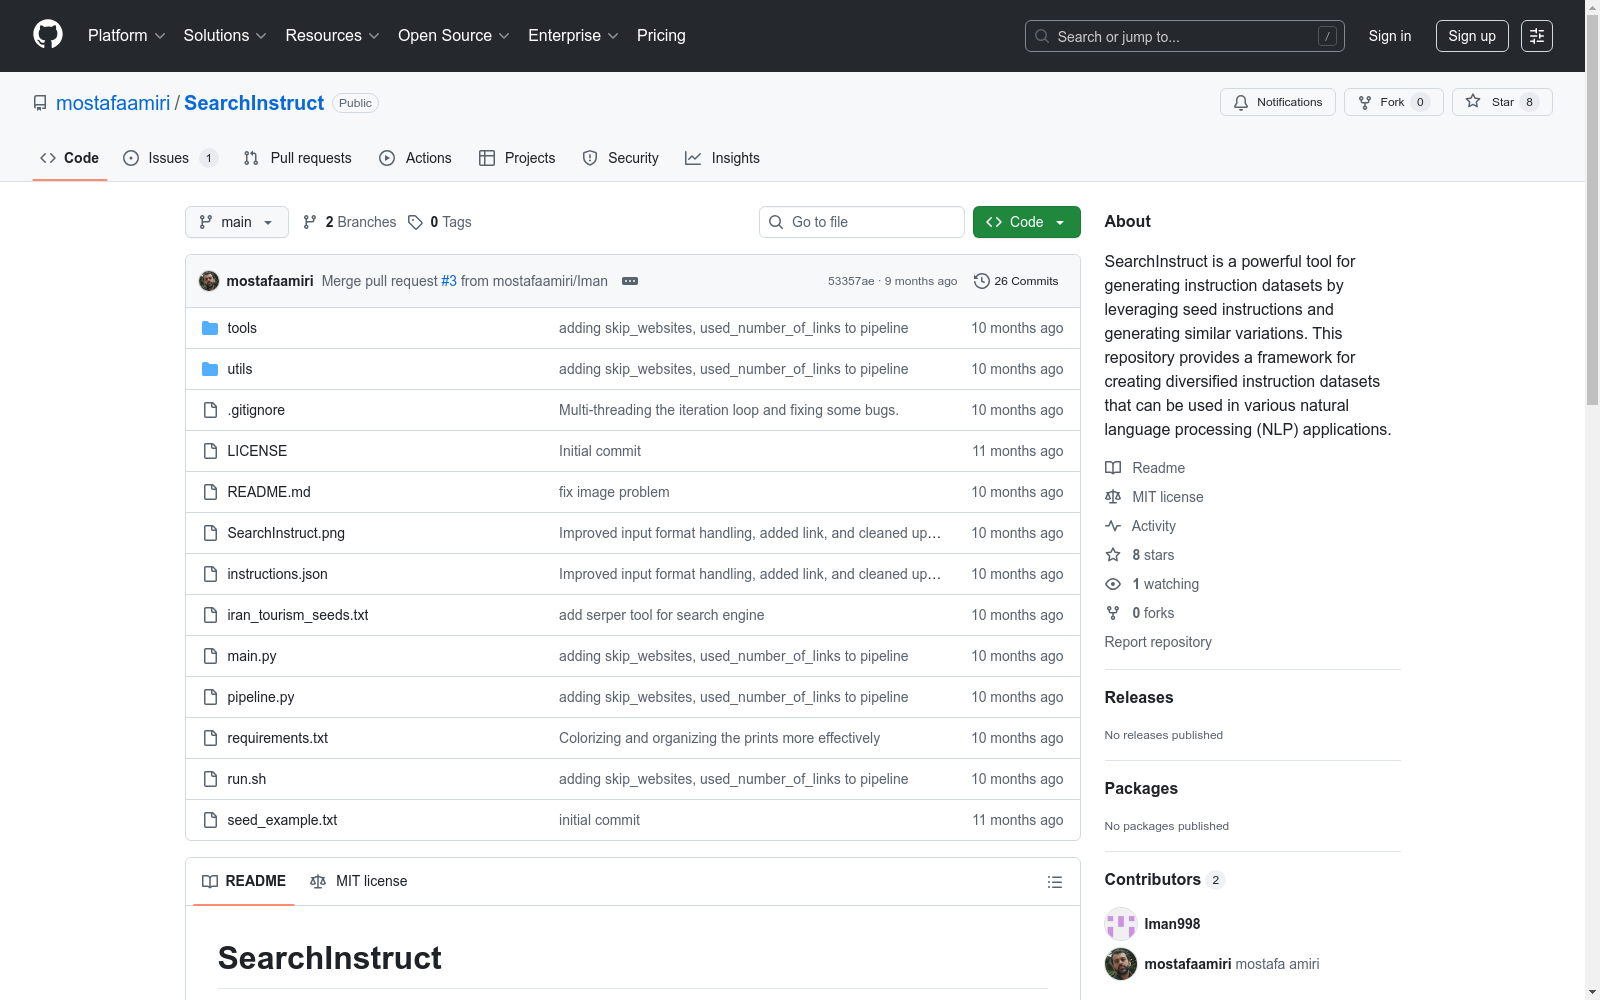
Task: Switch to the Projects tab
Action: coord(517,158)
